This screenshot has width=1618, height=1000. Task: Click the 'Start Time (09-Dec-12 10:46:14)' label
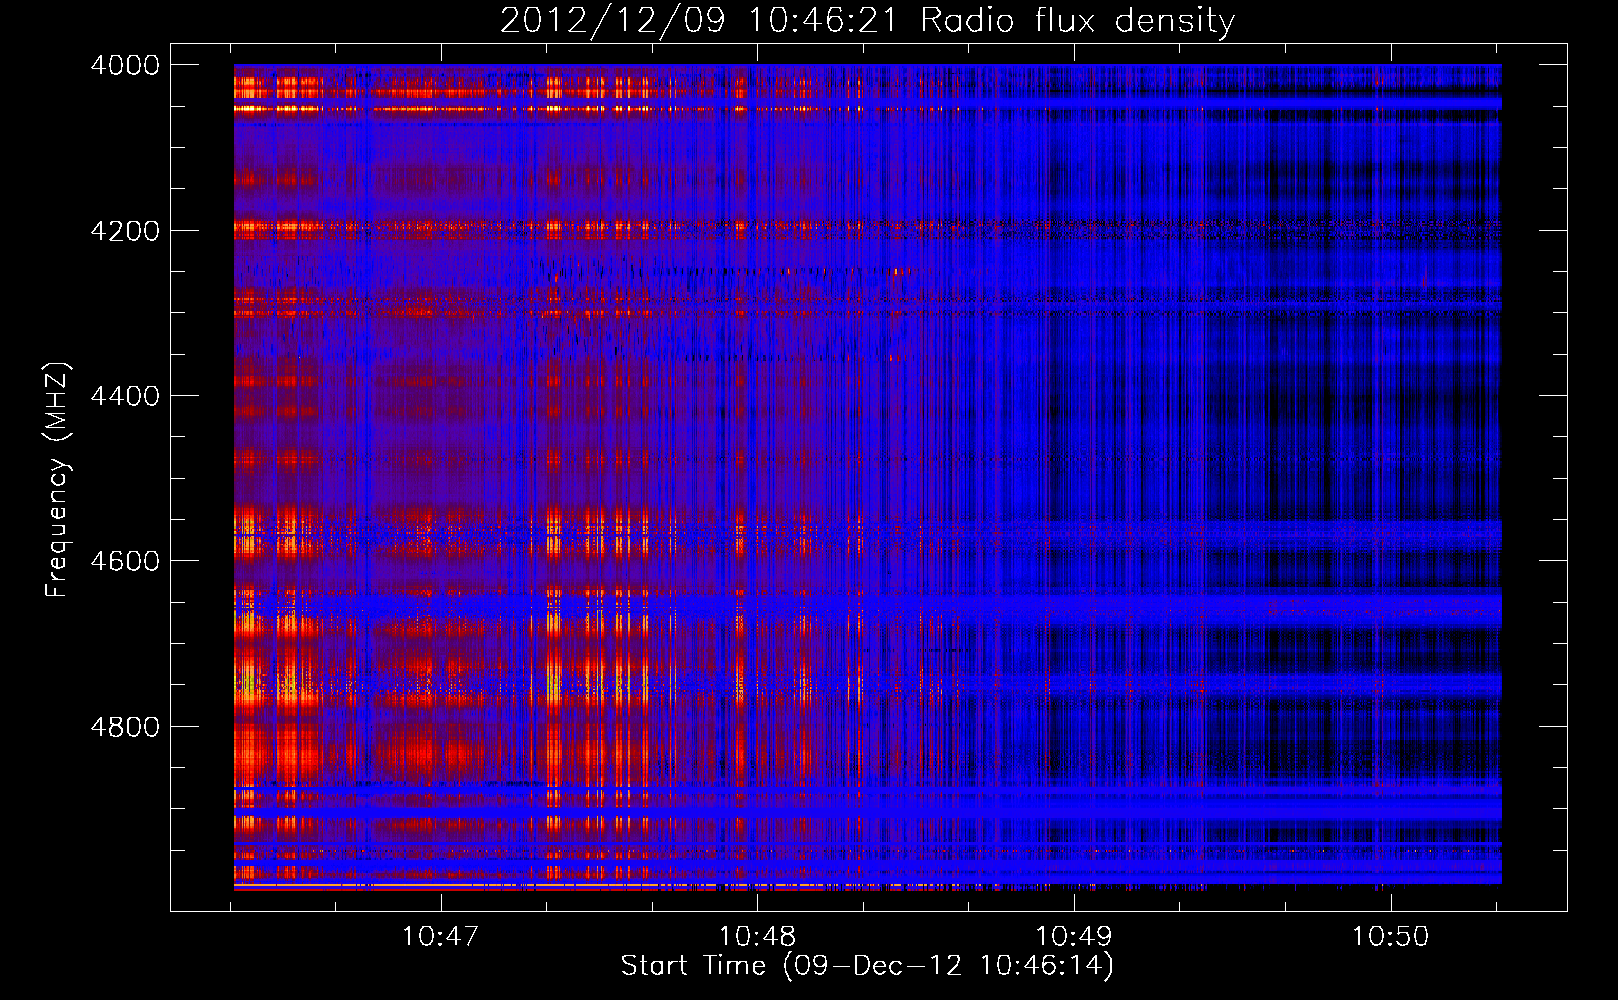click(867, 966)
